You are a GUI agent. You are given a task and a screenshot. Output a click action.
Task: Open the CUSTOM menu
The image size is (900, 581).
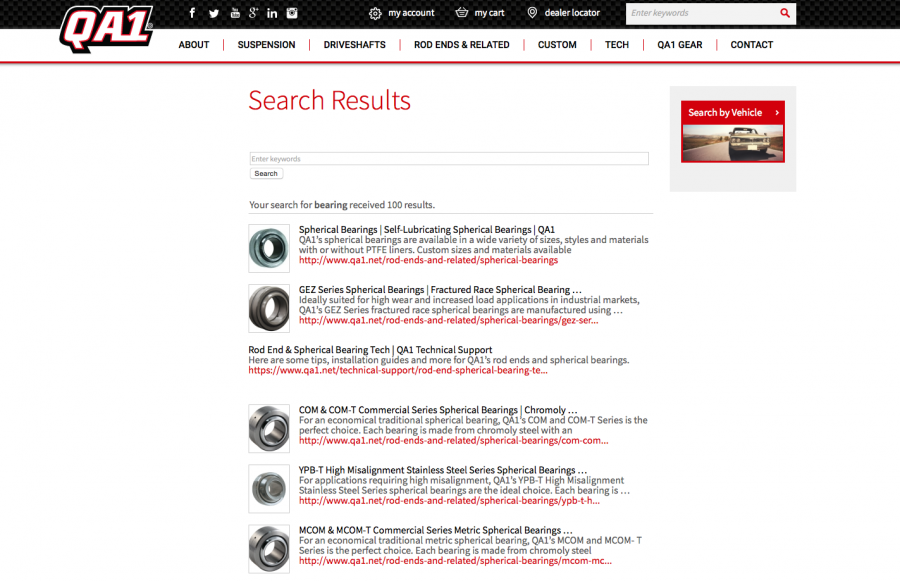tap(557, 45)
